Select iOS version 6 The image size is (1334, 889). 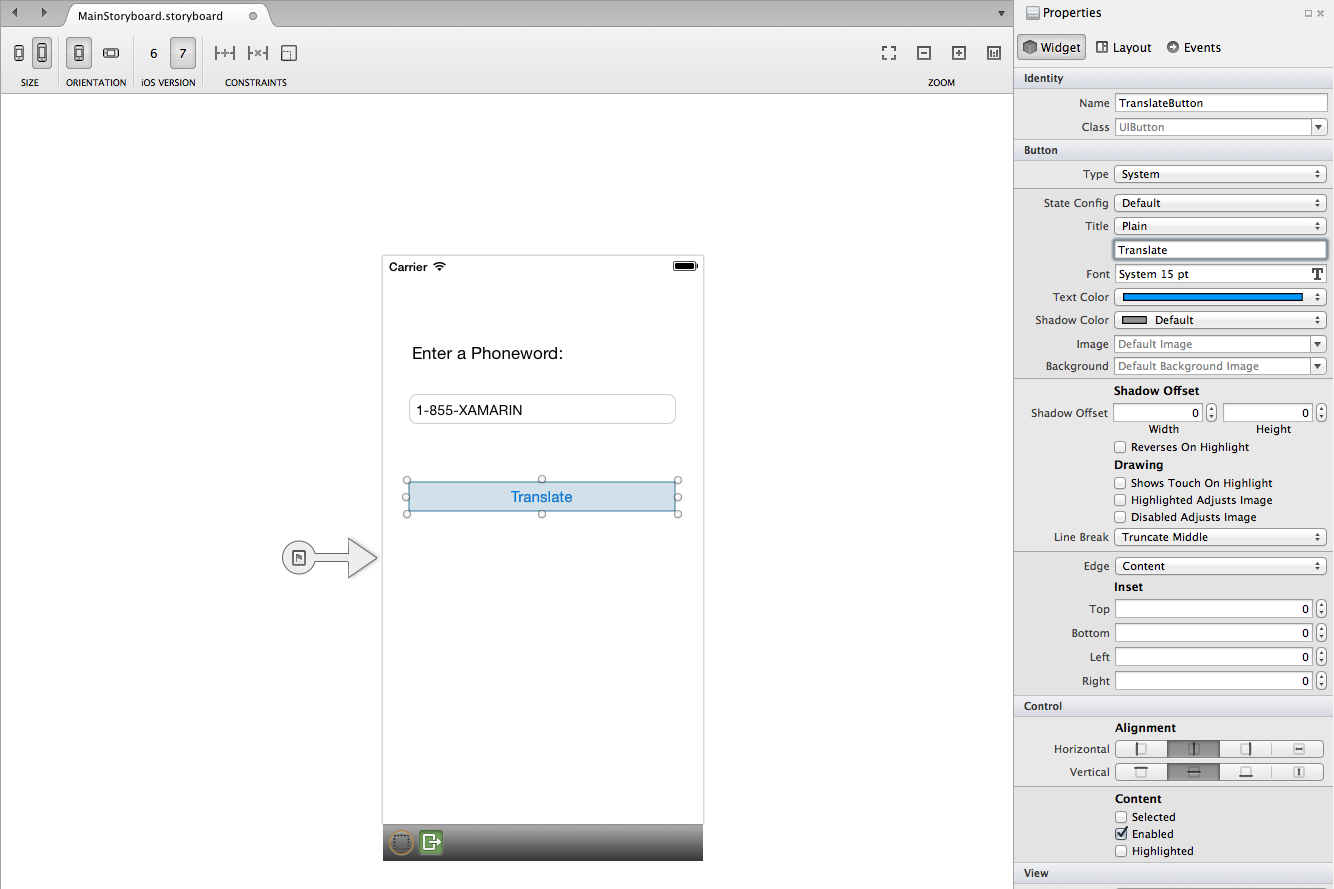[x=153, y=53]
